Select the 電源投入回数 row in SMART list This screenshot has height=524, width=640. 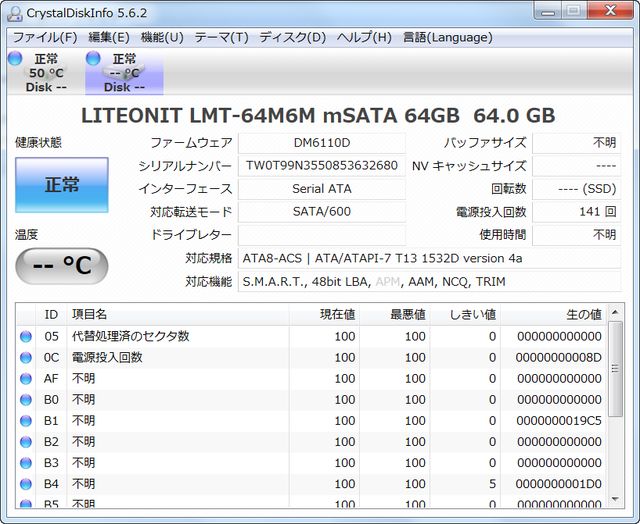click(312, 357)
